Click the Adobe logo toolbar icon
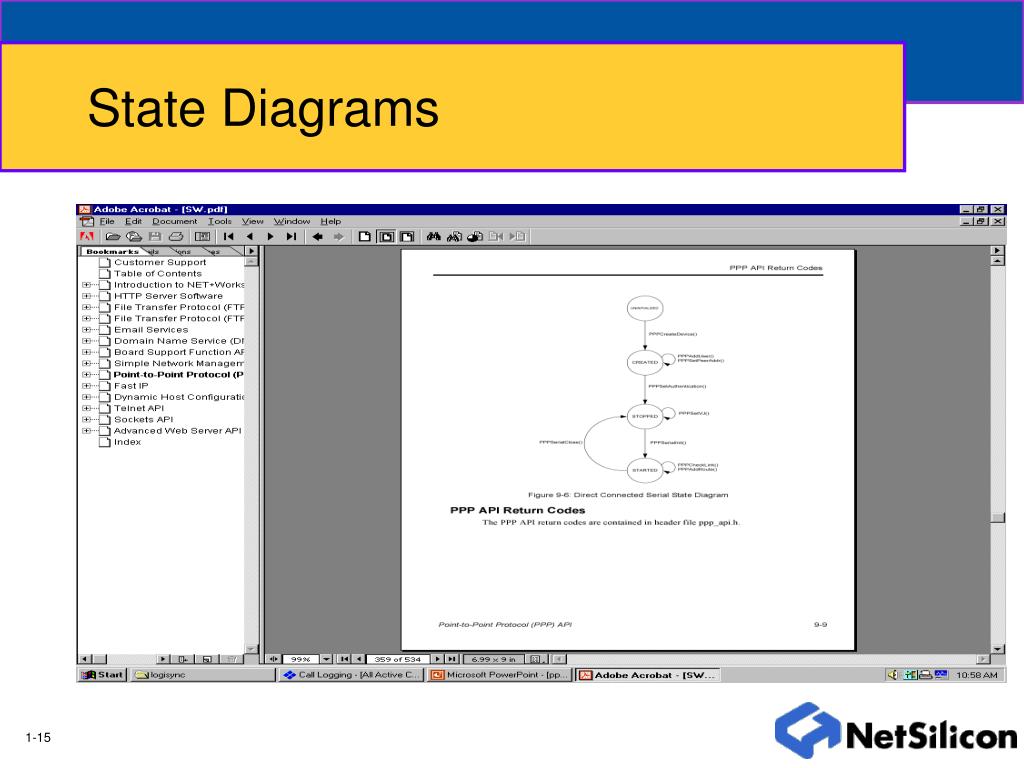This screenshot has height=768, width=1024. (87, 236)
